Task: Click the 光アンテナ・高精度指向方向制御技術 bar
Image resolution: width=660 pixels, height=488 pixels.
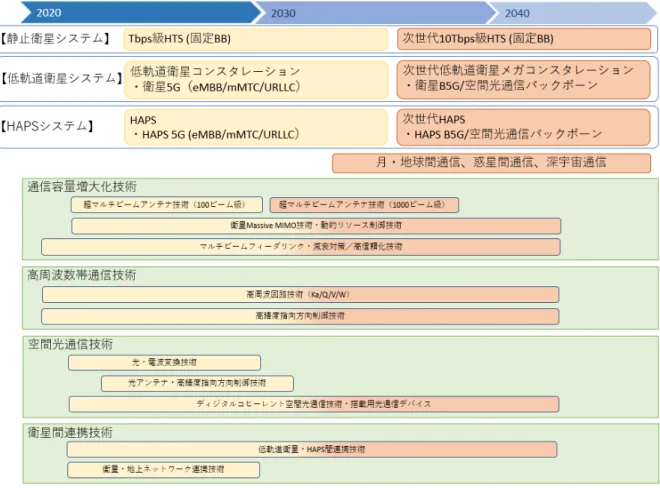Action: pyautogui.click(x=197, y=383)
